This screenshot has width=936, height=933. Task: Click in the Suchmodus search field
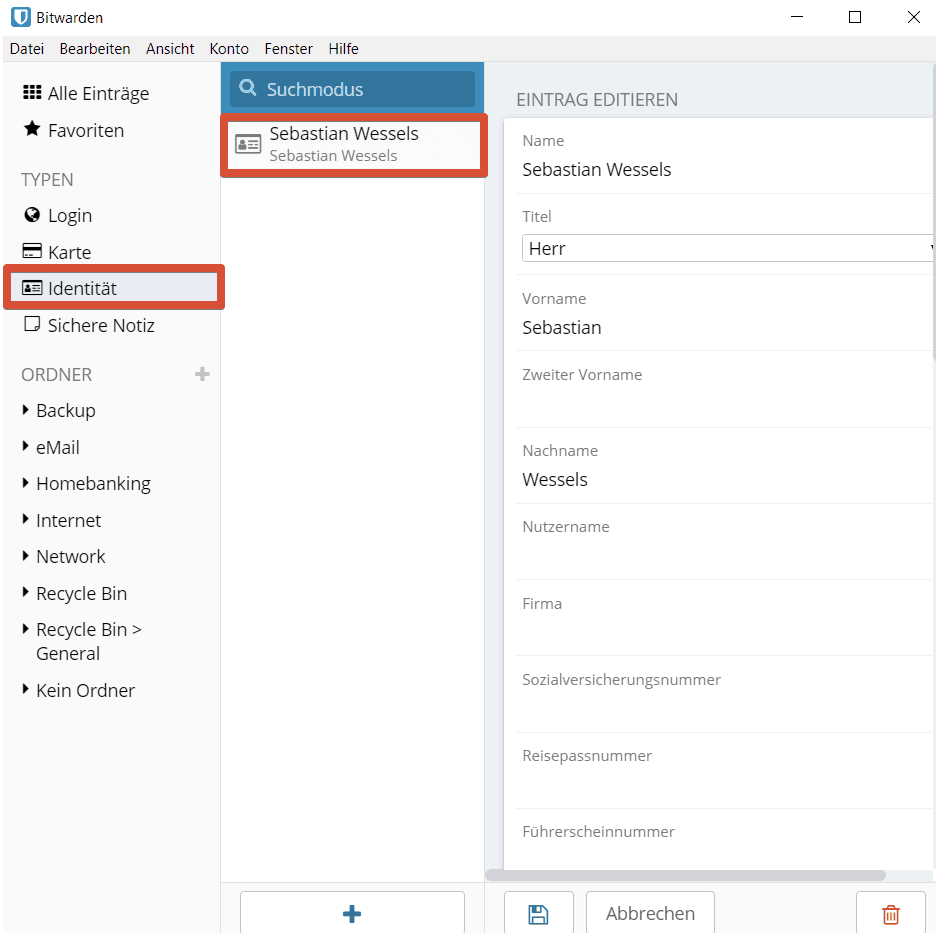(352, 89)
